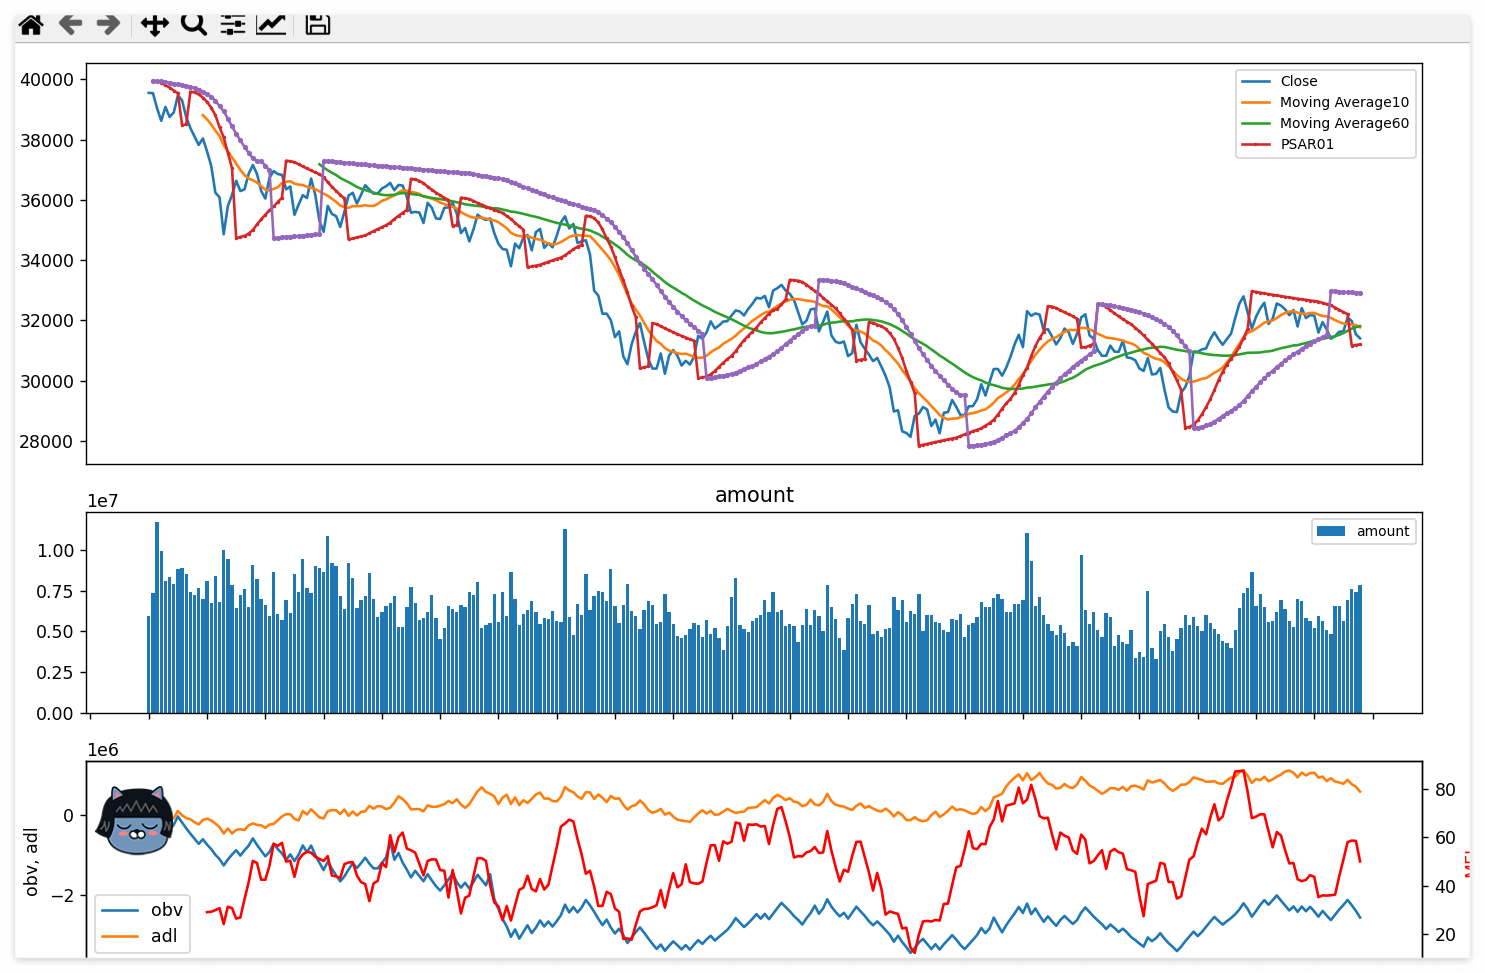This screenshot has width=1485, height=973.
Task: Toggle the Moving Average10 legend entry
Action: [x=1344, y=102]
